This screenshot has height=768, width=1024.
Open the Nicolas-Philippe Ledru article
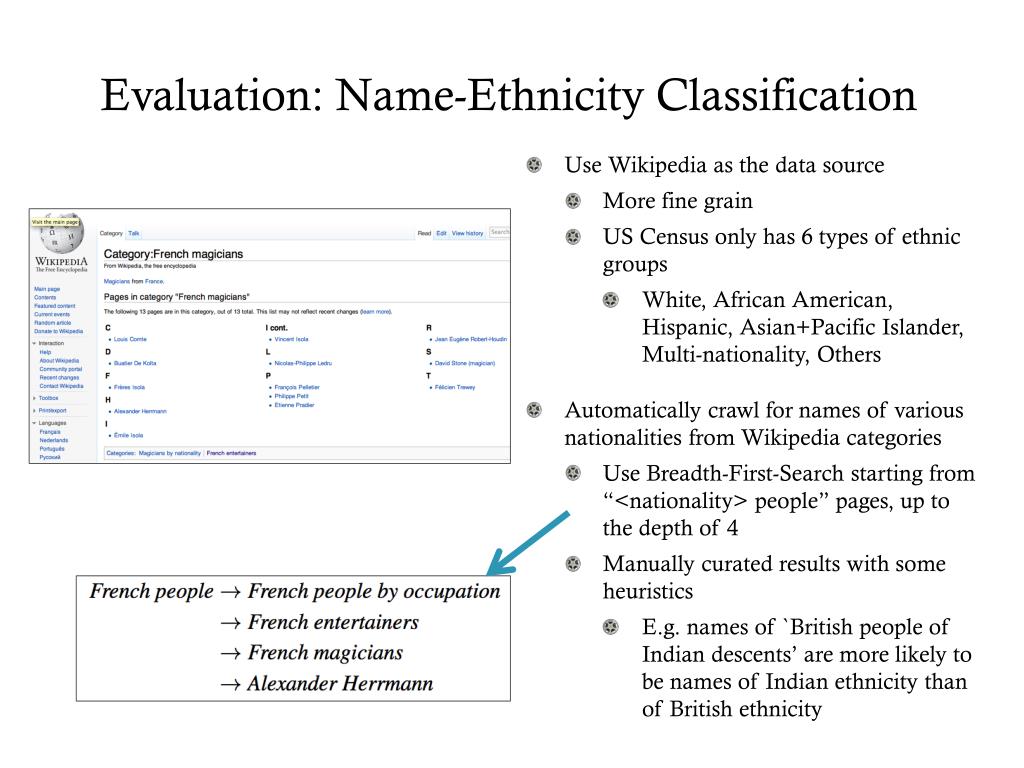click(303, 363)
